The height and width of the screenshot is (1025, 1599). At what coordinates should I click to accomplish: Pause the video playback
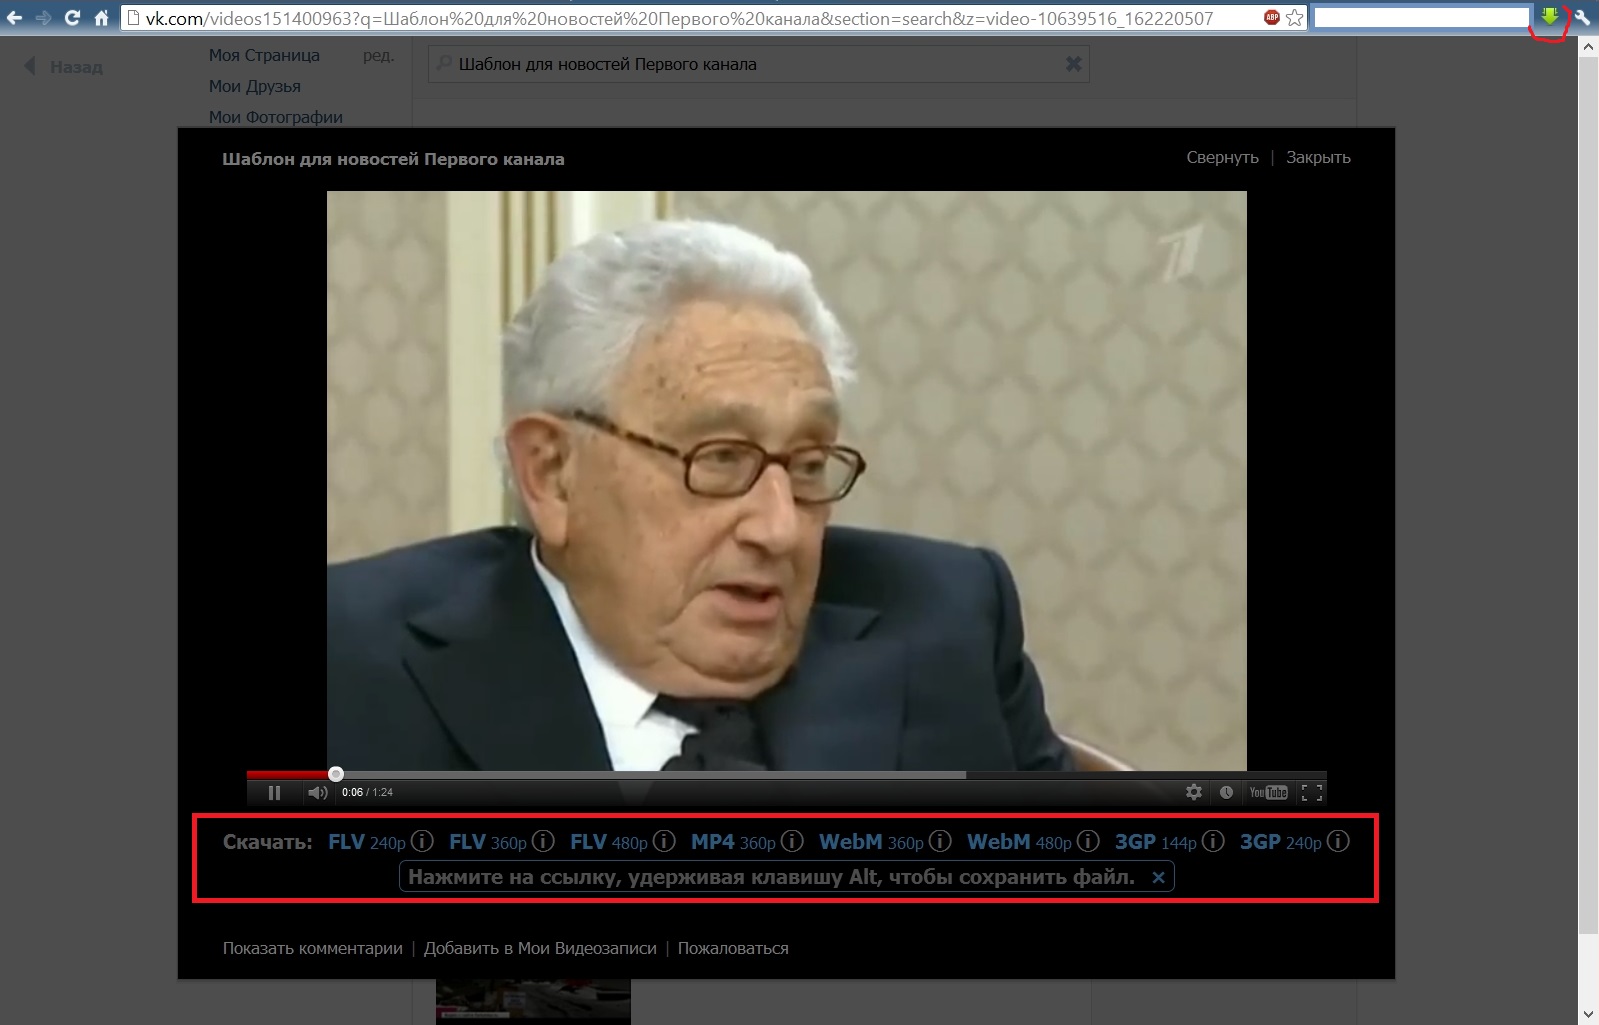(274, 793)
